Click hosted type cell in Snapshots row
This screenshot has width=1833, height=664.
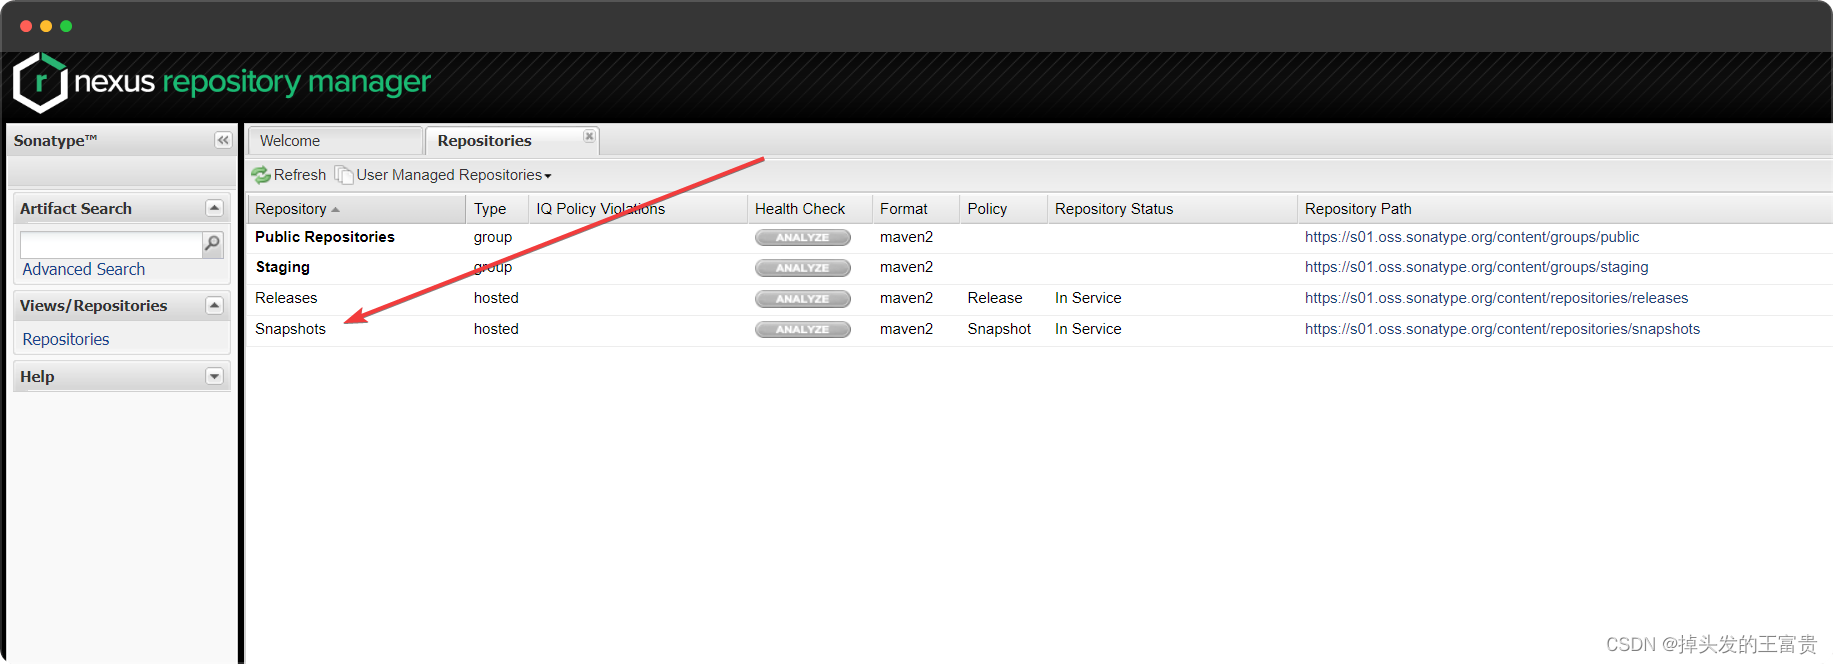coord(496,329)
